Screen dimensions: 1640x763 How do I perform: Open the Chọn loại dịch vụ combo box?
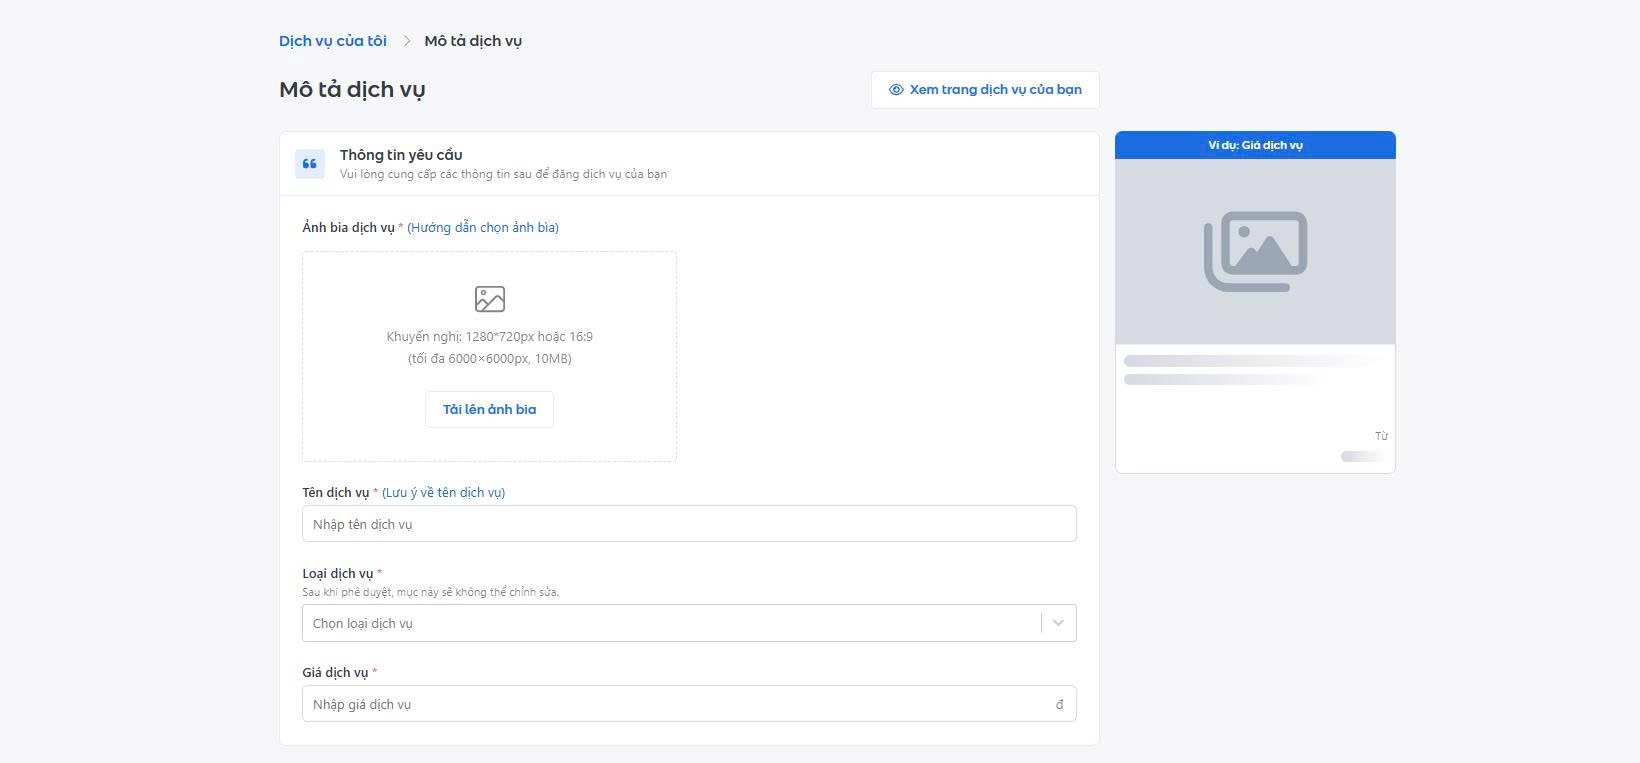[x=670, y=623]
